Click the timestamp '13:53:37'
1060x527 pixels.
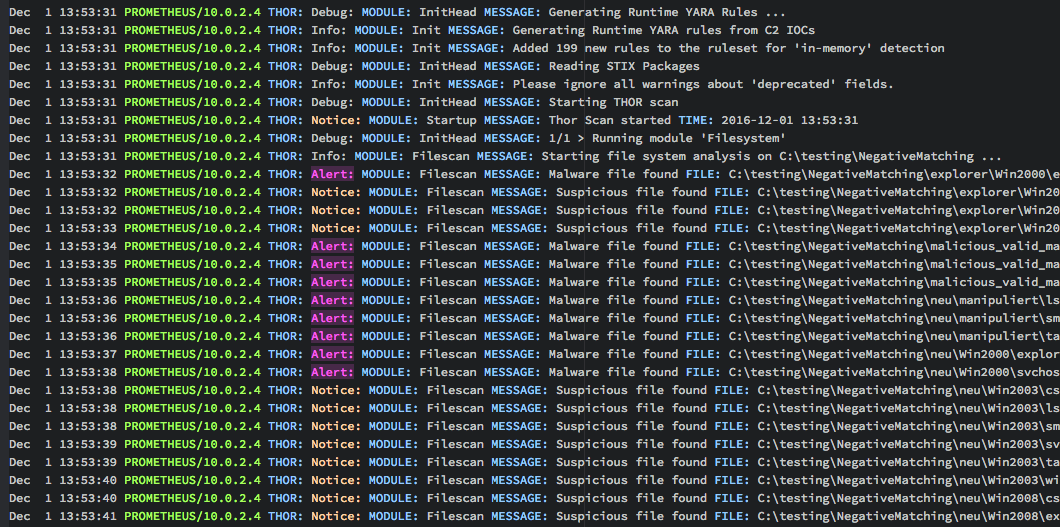tap(88, 354)
